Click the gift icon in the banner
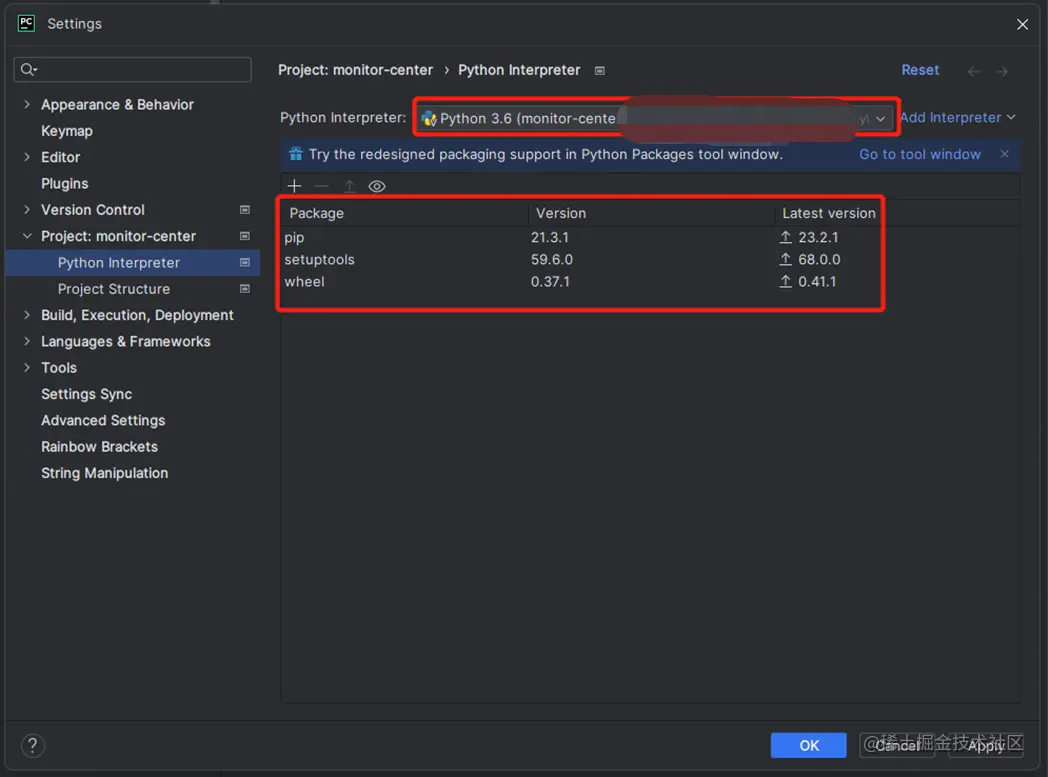The height and width of the screenshot is (777, 1048). (x=295, y=154)
